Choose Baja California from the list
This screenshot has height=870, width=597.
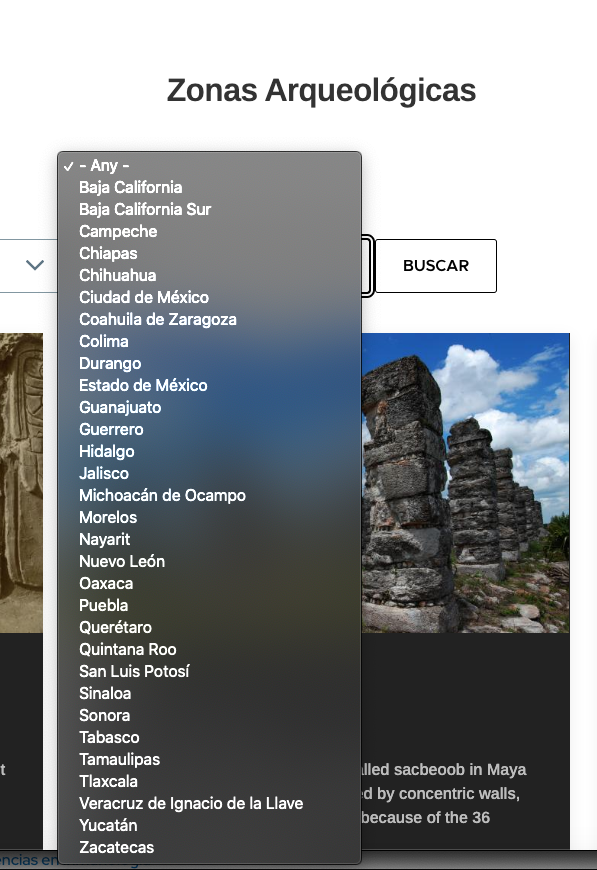210,188
